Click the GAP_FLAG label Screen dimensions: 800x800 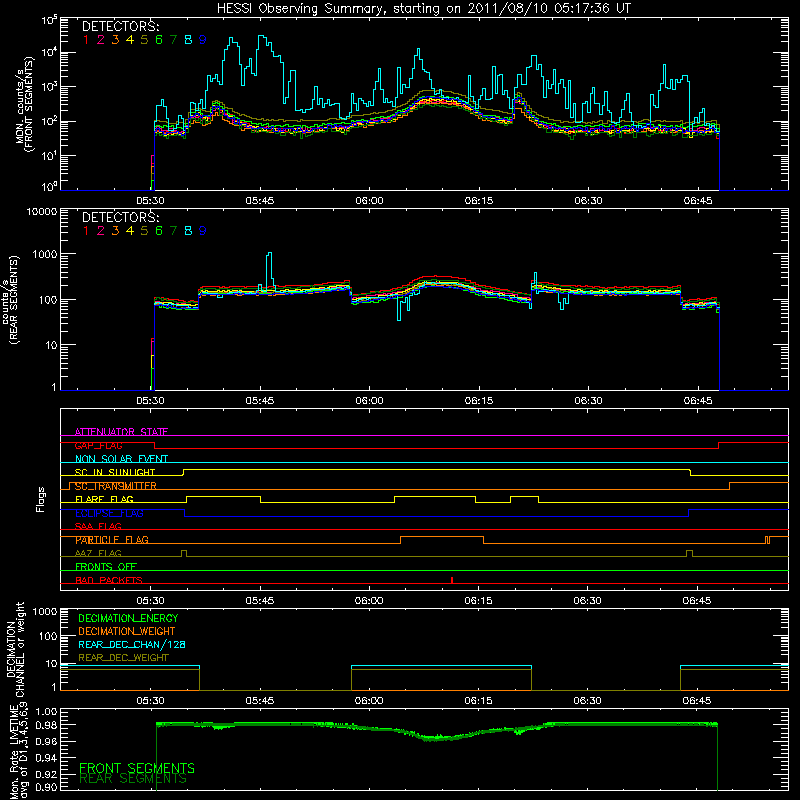[98, 445]
